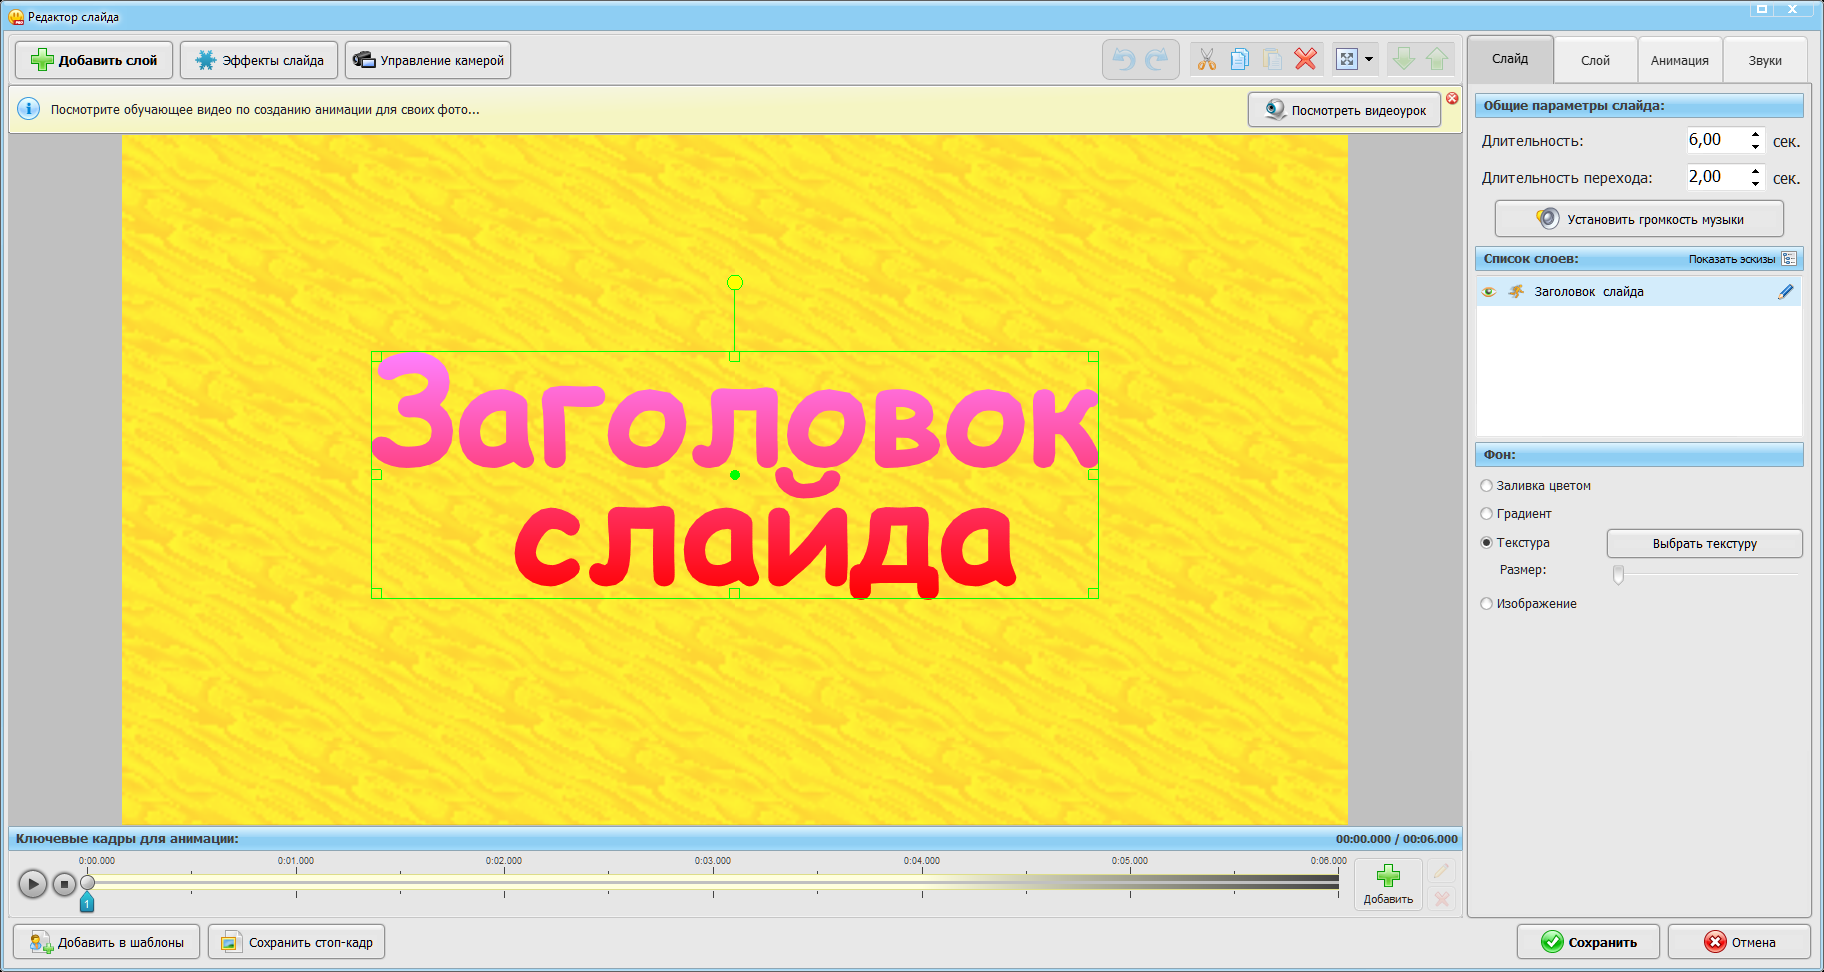Screen dimensions: 1824x972
Task: Increase transition duration with up arrow
Action: pos(1755,171)
